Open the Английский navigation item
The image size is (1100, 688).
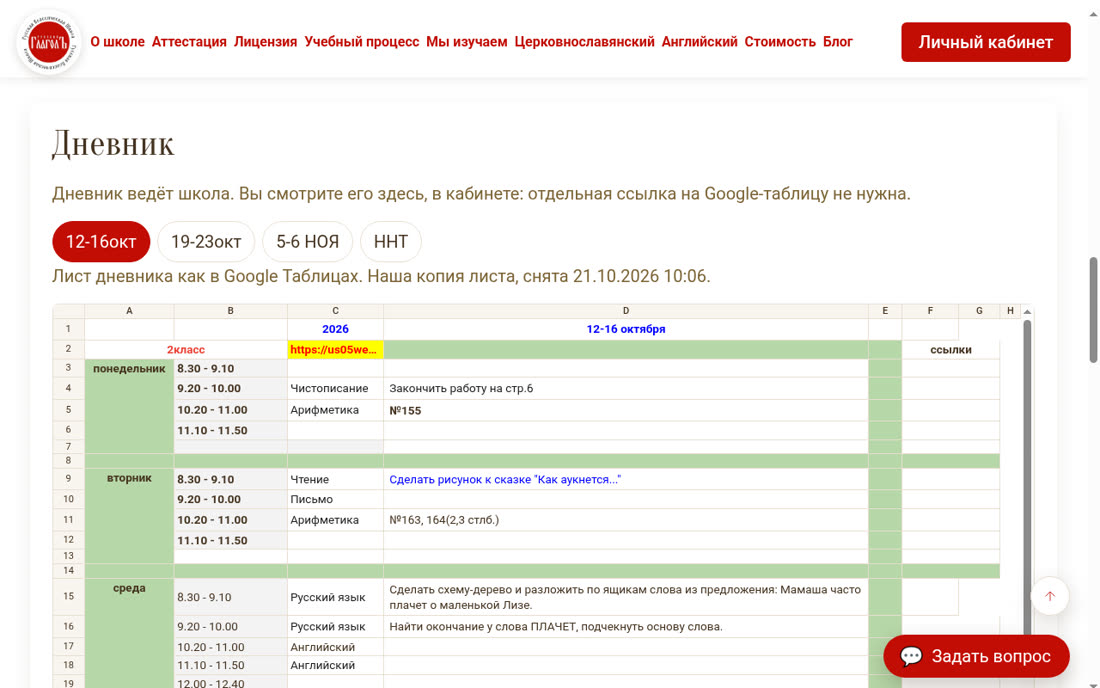[699, 42]
